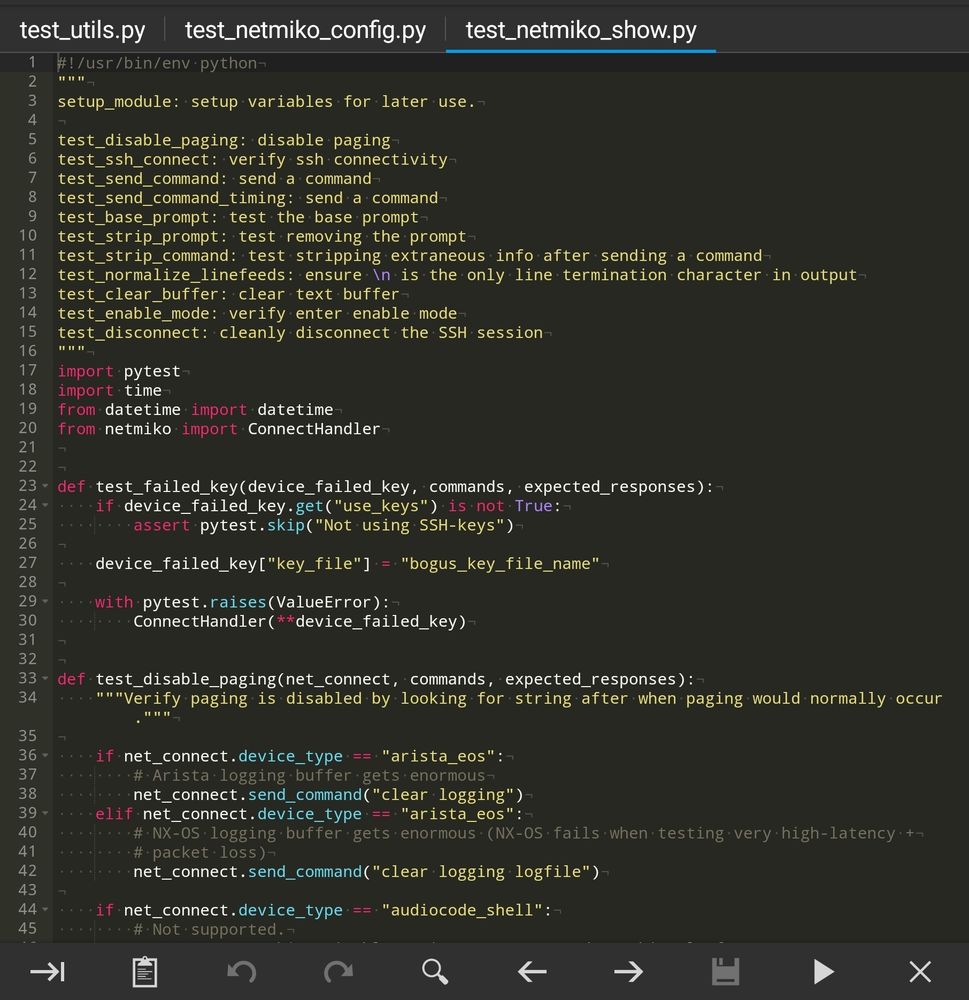This screenshot has height=1000, width=969.
Task: Click the string "bogus_key_file_name"
Action: click(500, 564)
